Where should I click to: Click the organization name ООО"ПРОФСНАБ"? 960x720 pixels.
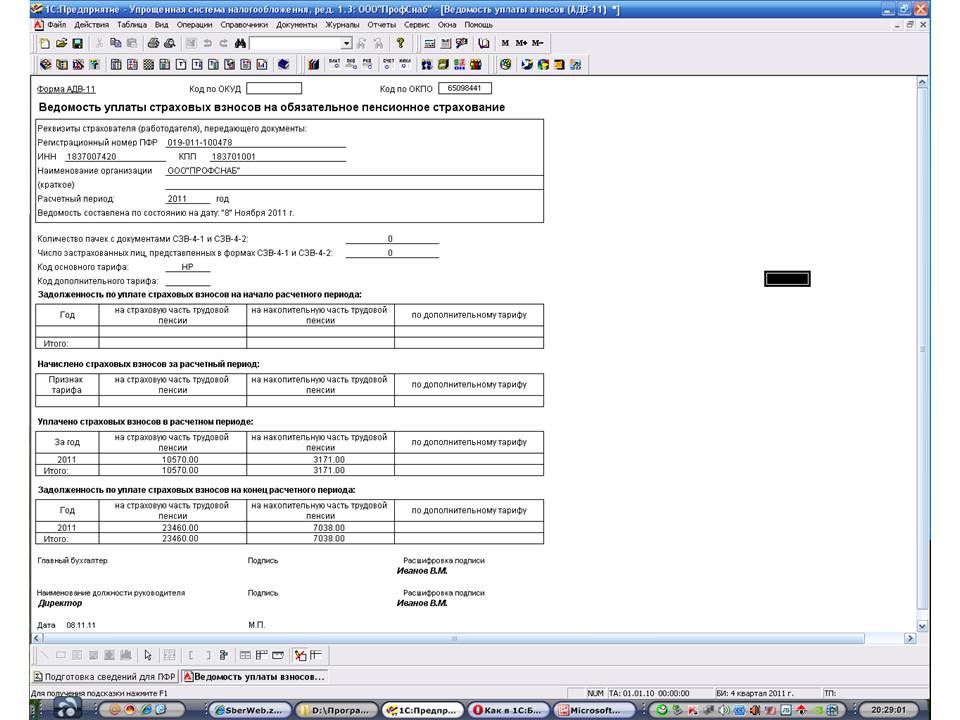[x=203, y=171]
